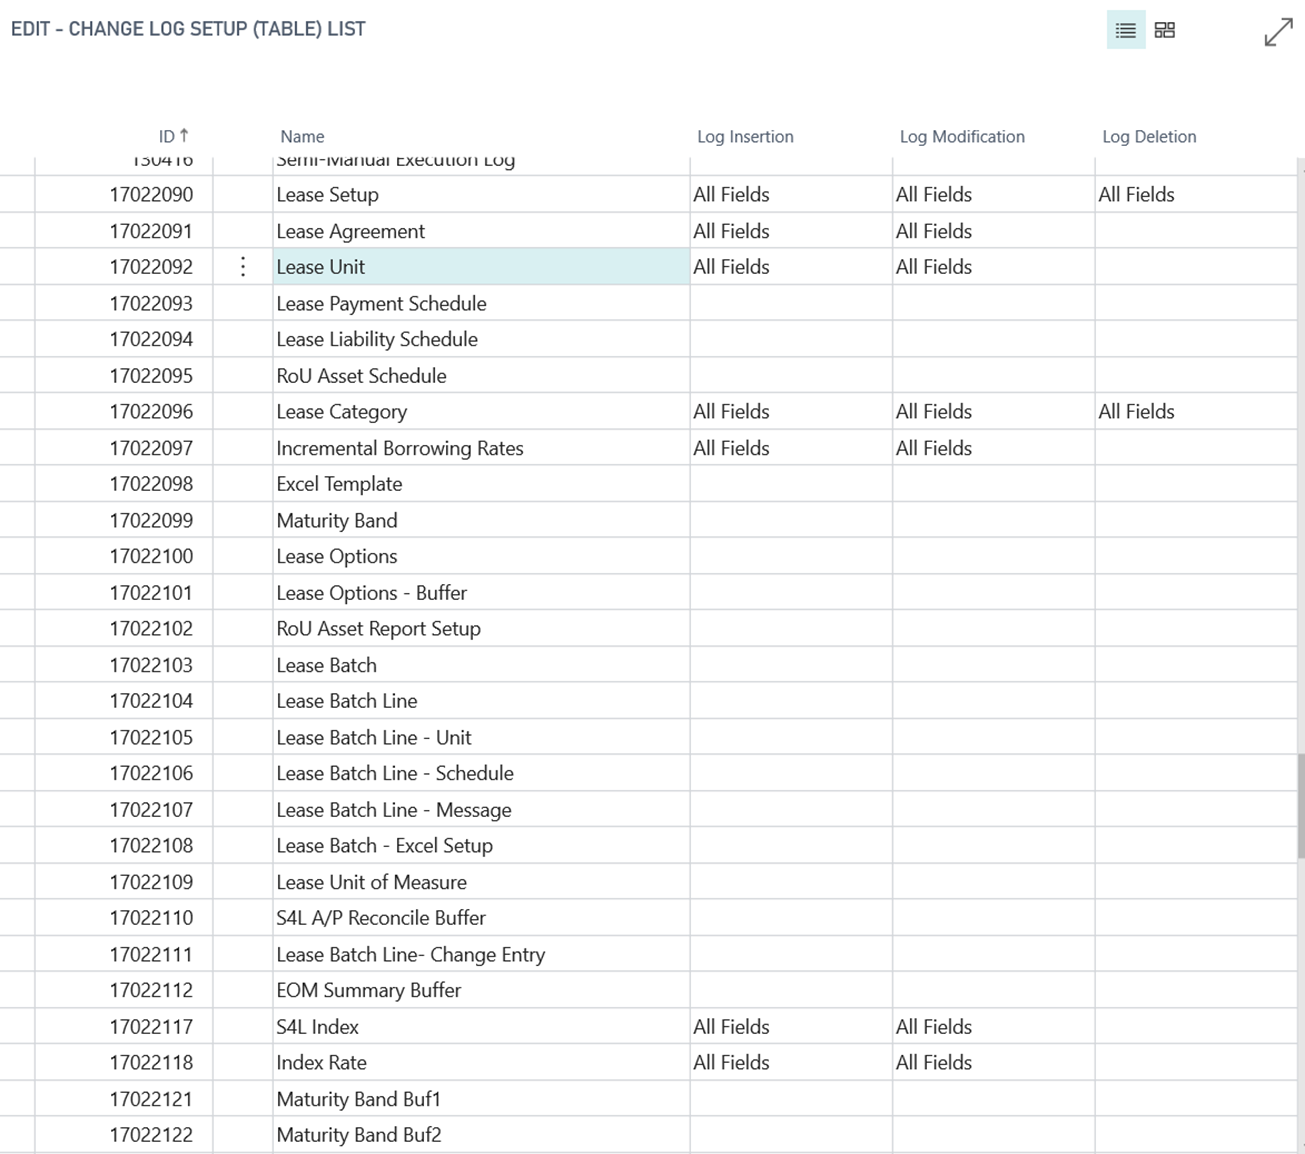The width and height of the screenshot is (1305, 1154).
Task: Click the Name column header
Action: (302, 136)
